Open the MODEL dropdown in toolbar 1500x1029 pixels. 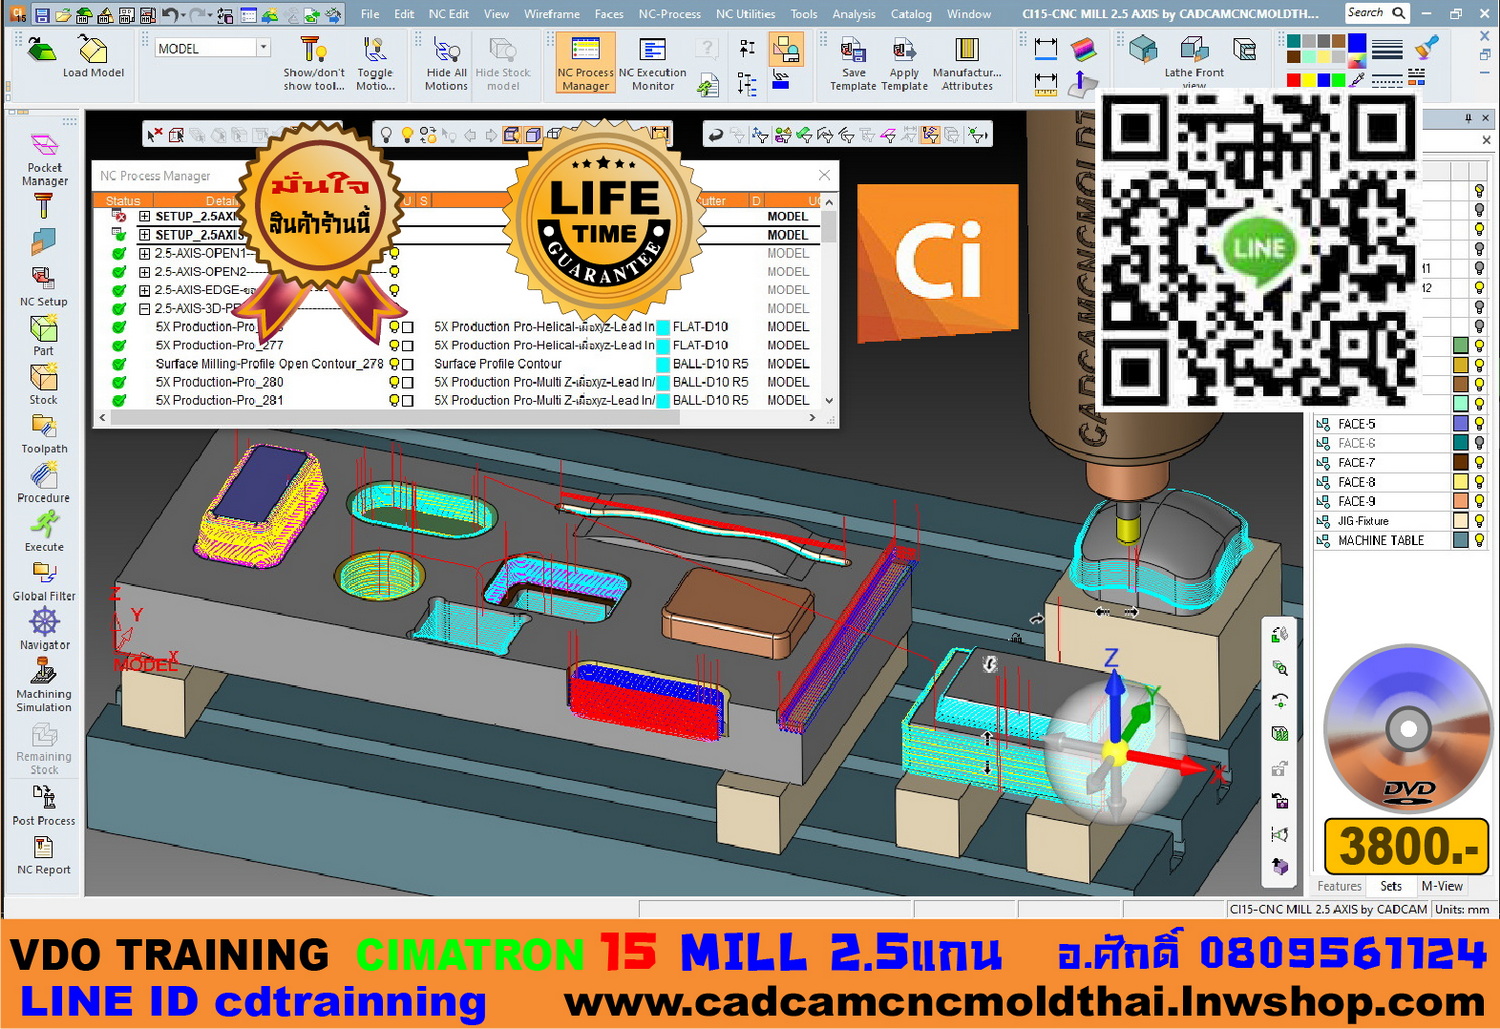(263, 48)
